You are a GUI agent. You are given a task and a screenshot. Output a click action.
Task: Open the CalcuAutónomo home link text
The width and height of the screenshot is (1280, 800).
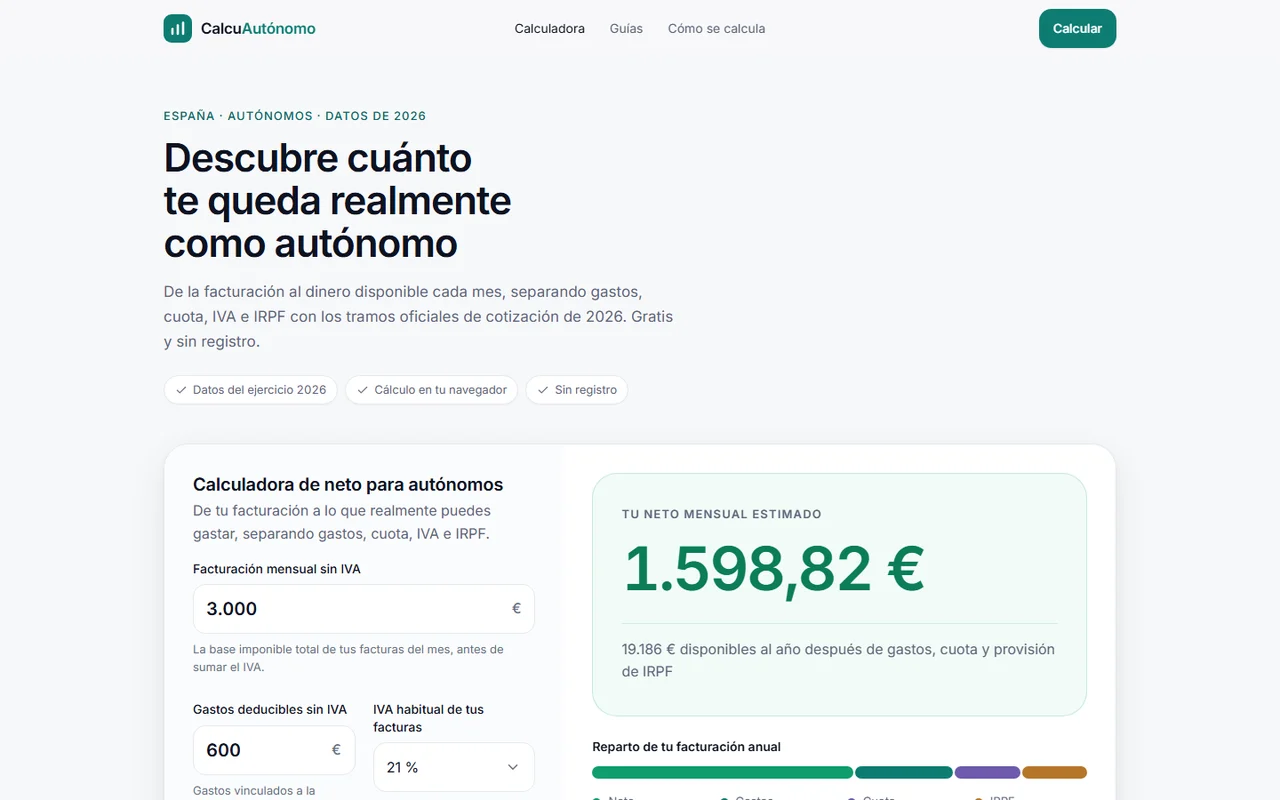pos(258,29)
